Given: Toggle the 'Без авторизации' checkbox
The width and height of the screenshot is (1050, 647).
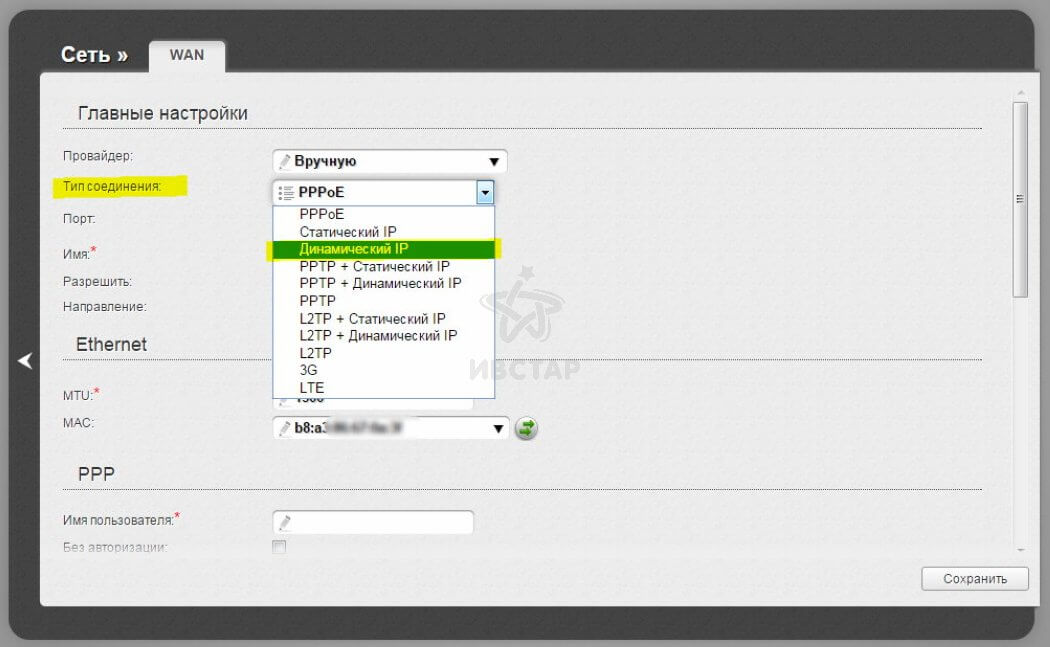Looking at the screenshot, I should pos(280,547).
